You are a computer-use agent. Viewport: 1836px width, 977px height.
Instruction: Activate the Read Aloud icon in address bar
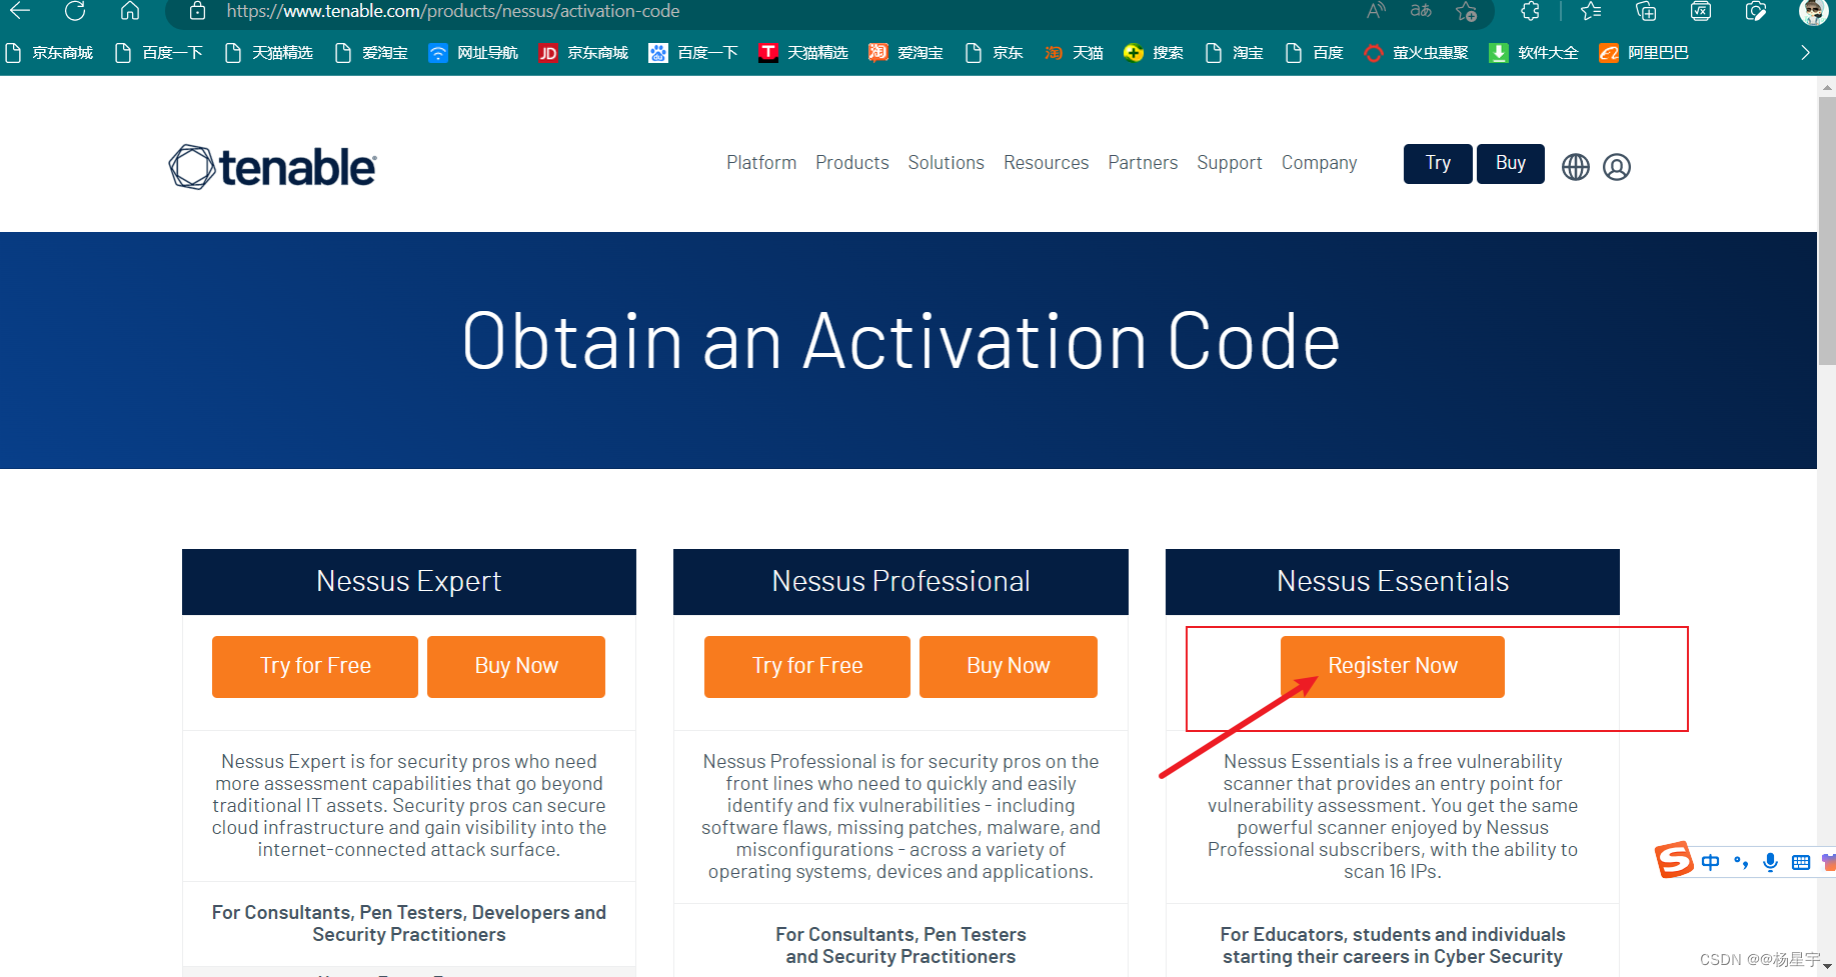point(1376,11)
